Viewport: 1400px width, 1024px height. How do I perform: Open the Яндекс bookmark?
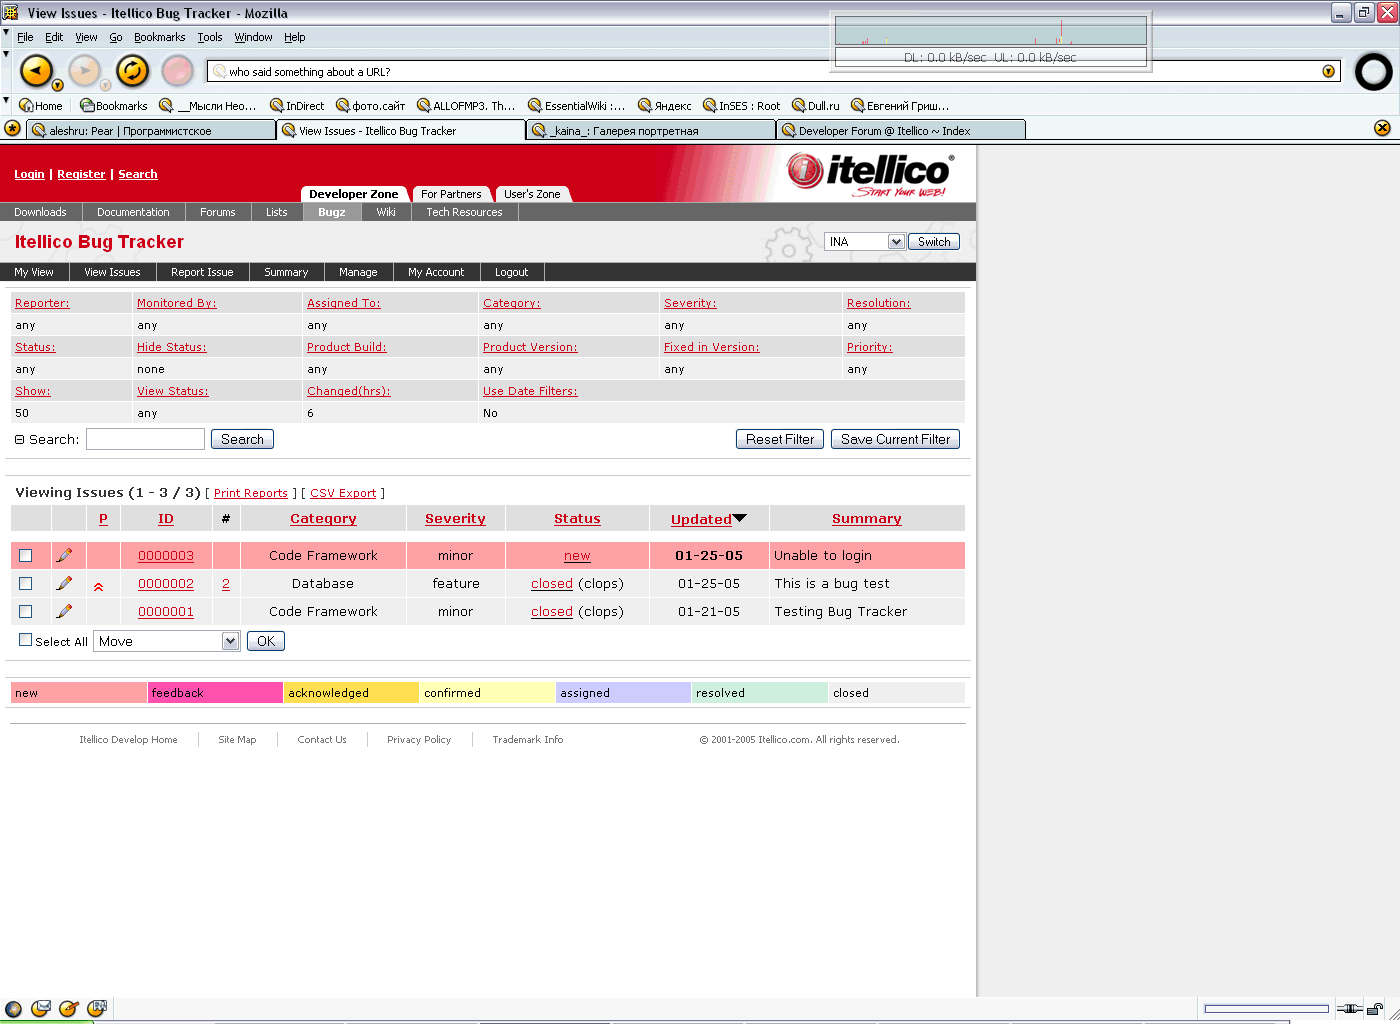665,105
